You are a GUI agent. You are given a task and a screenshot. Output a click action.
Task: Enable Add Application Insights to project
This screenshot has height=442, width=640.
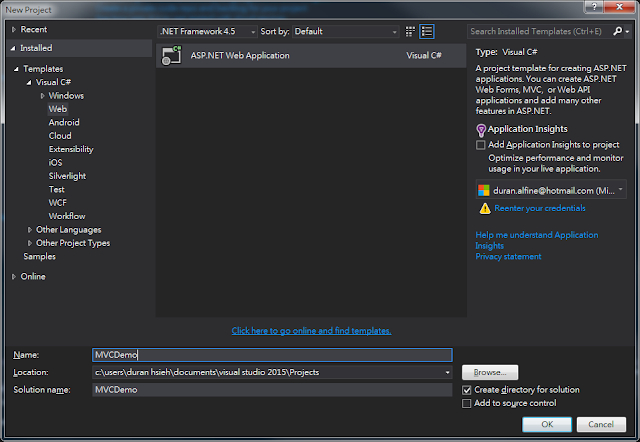pyautogui.click(x=481, y=145)
